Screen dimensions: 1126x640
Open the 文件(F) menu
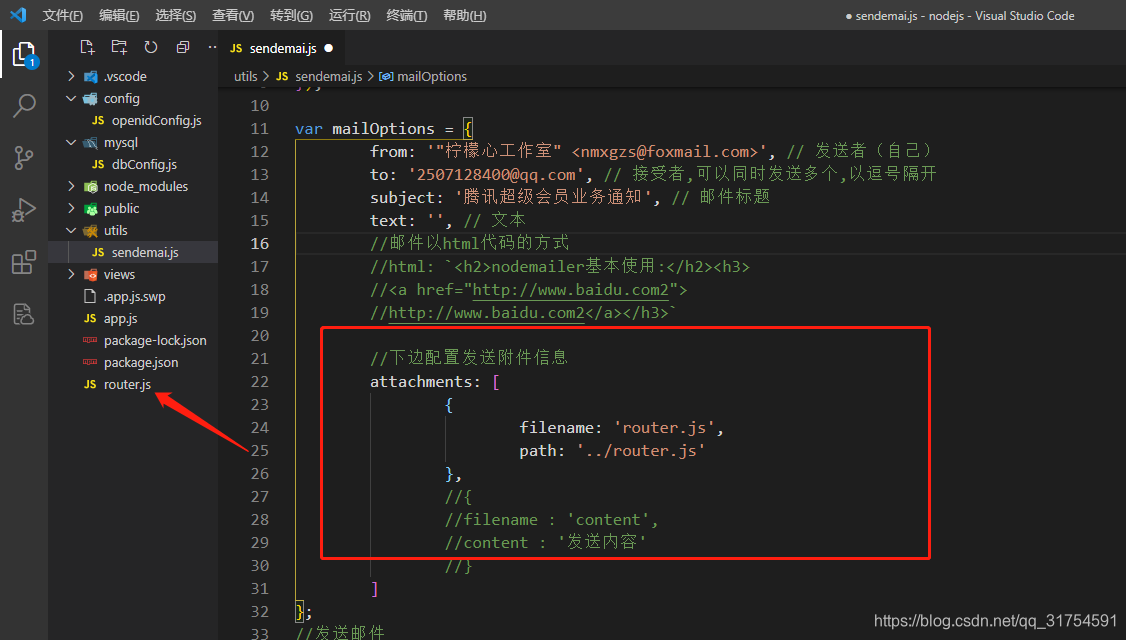pyautogui.click(x=62, y=15)
